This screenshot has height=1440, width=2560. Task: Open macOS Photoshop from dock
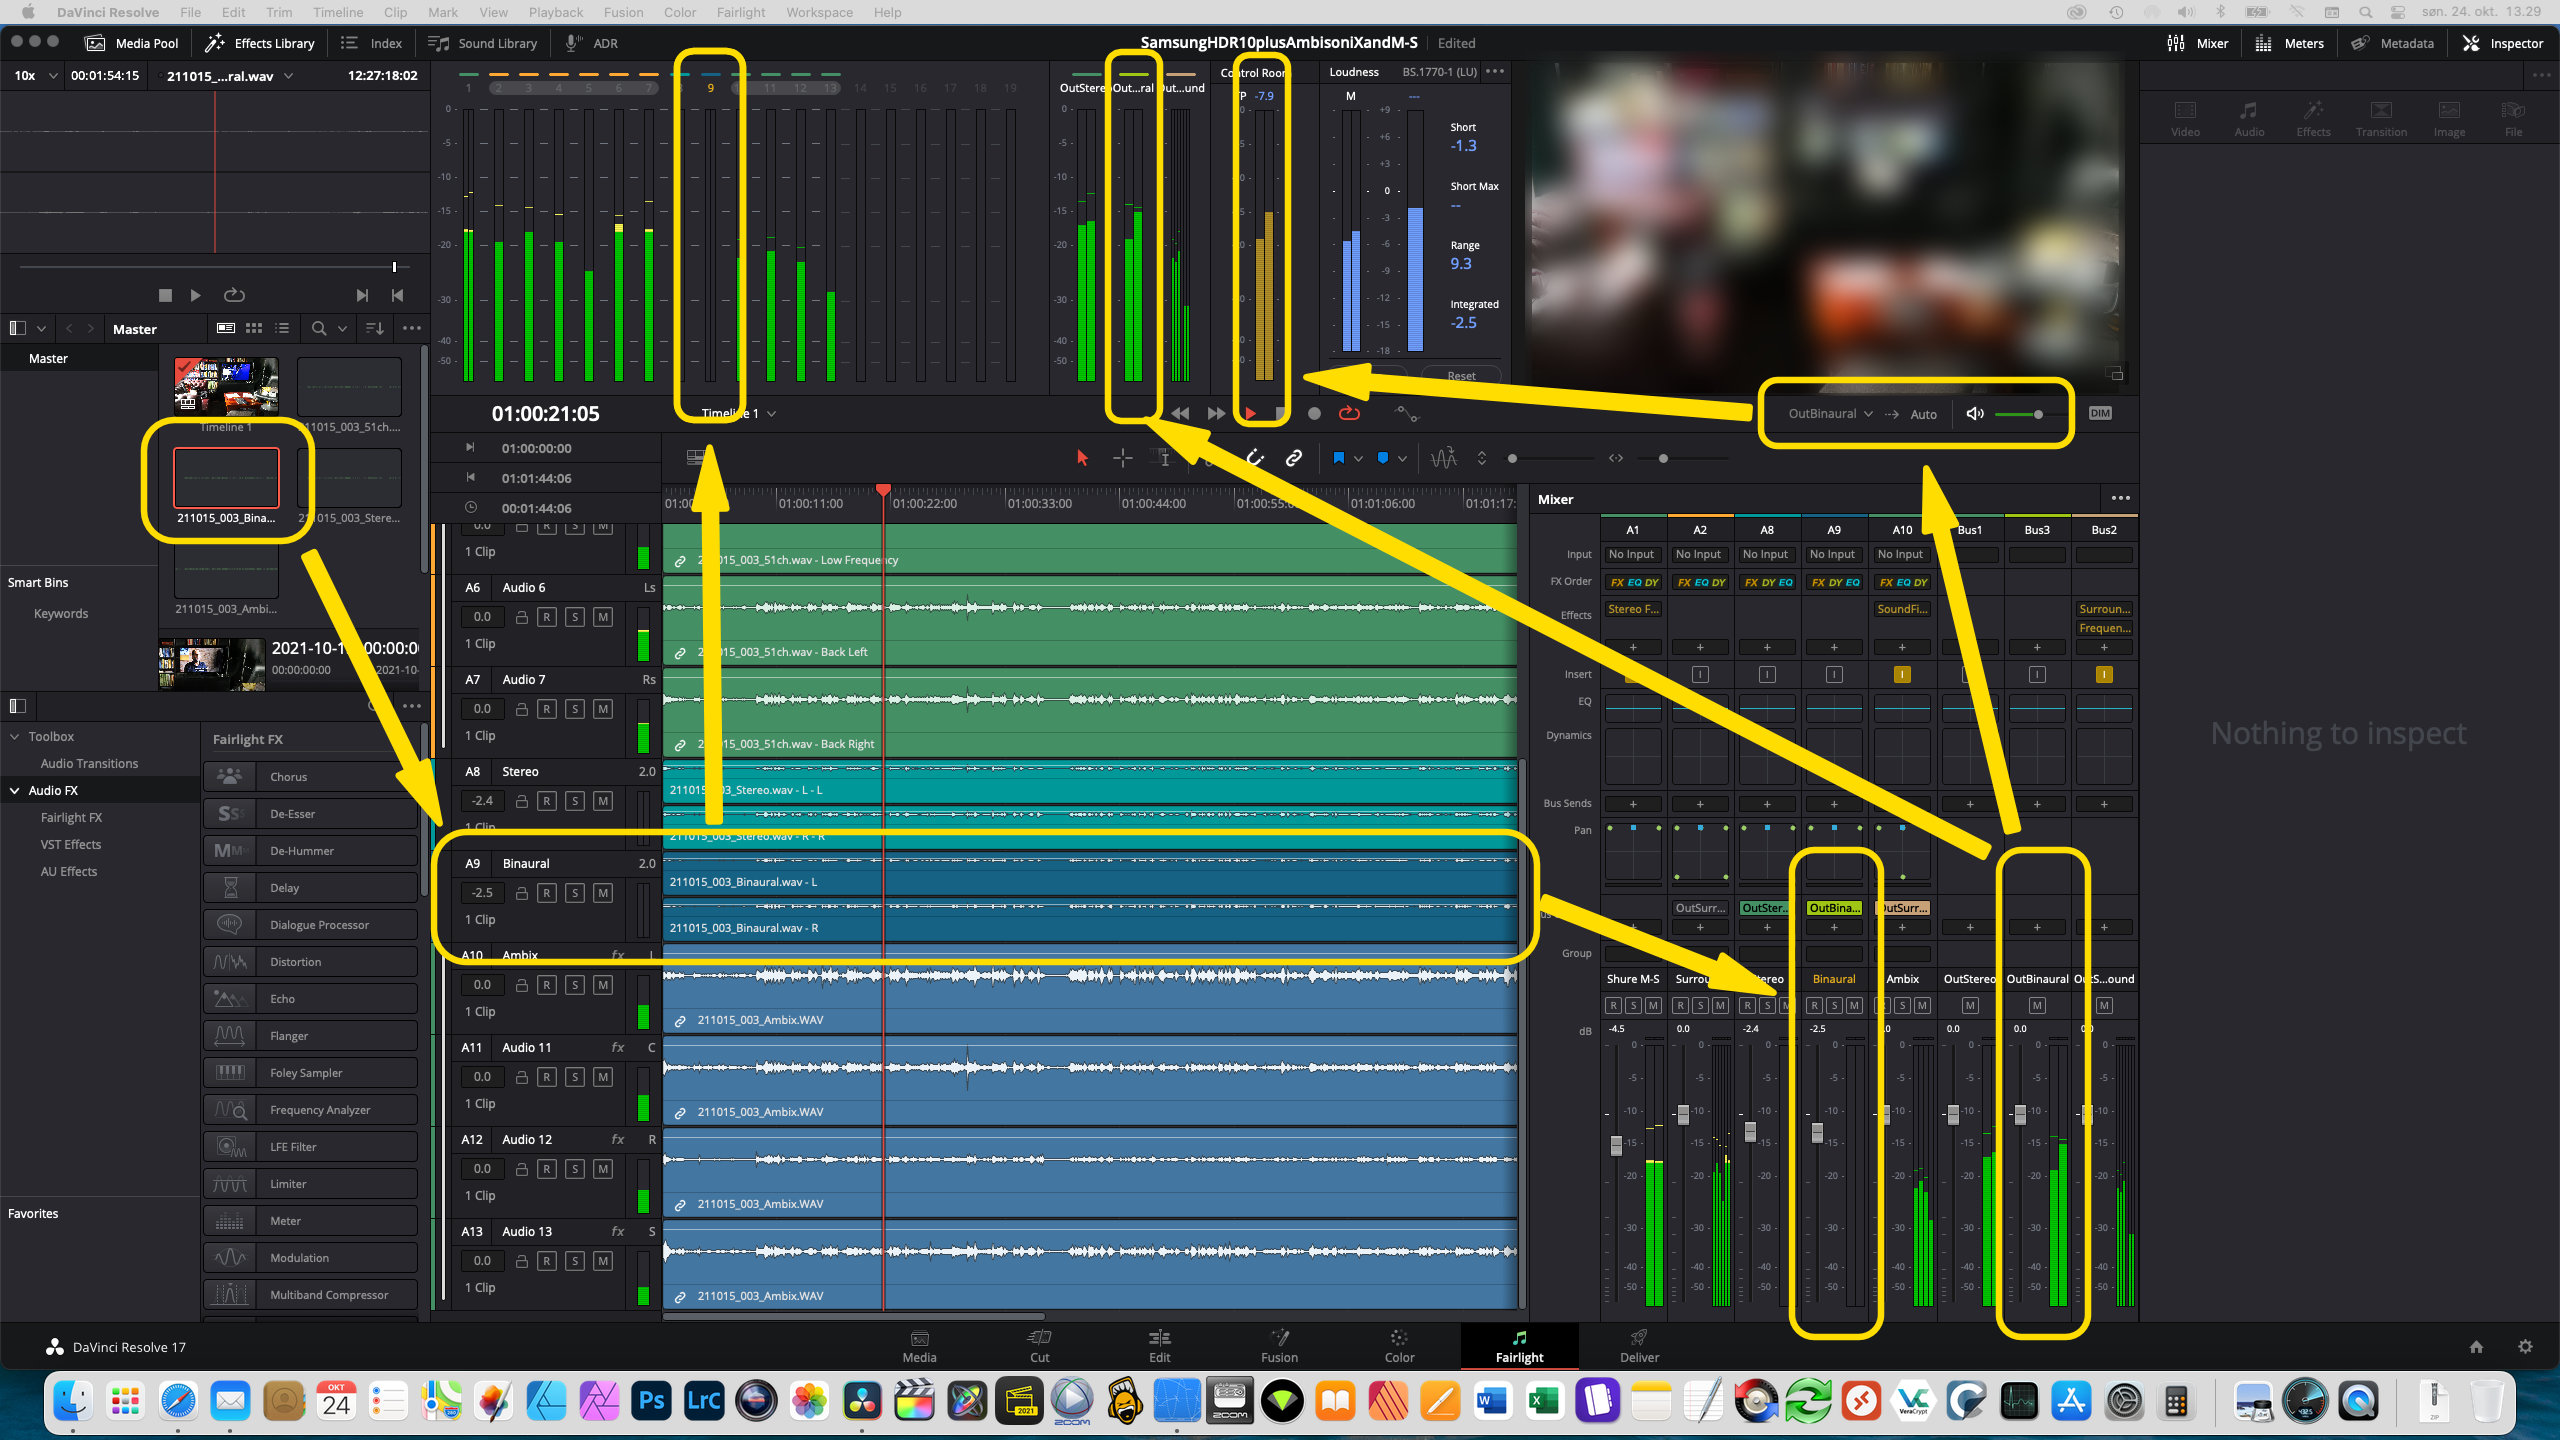click(651, 1401)
